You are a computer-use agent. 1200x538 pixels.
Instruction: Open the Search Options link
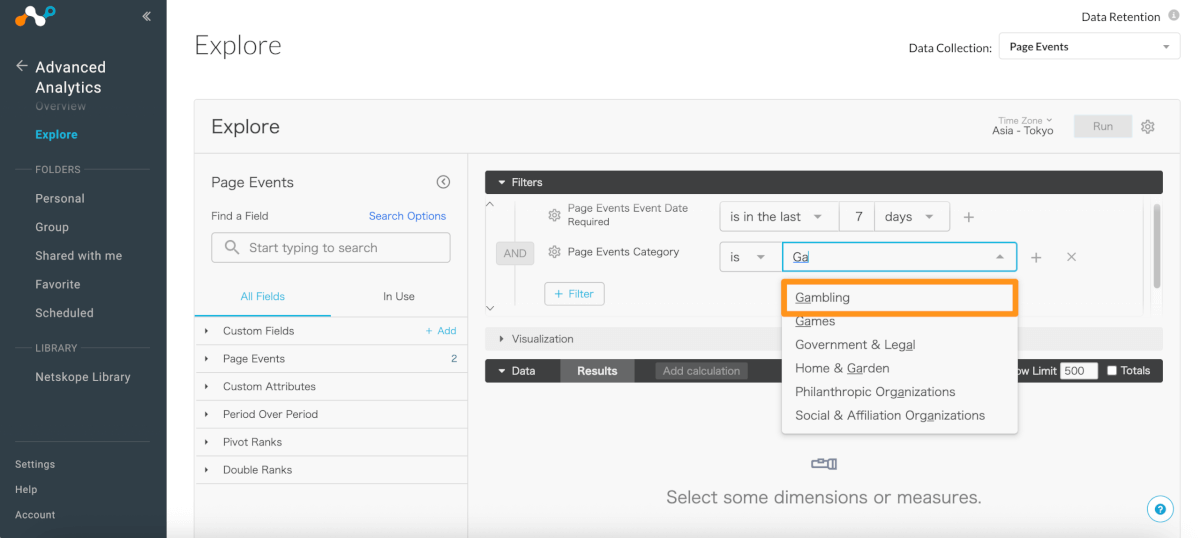(407, 216)
